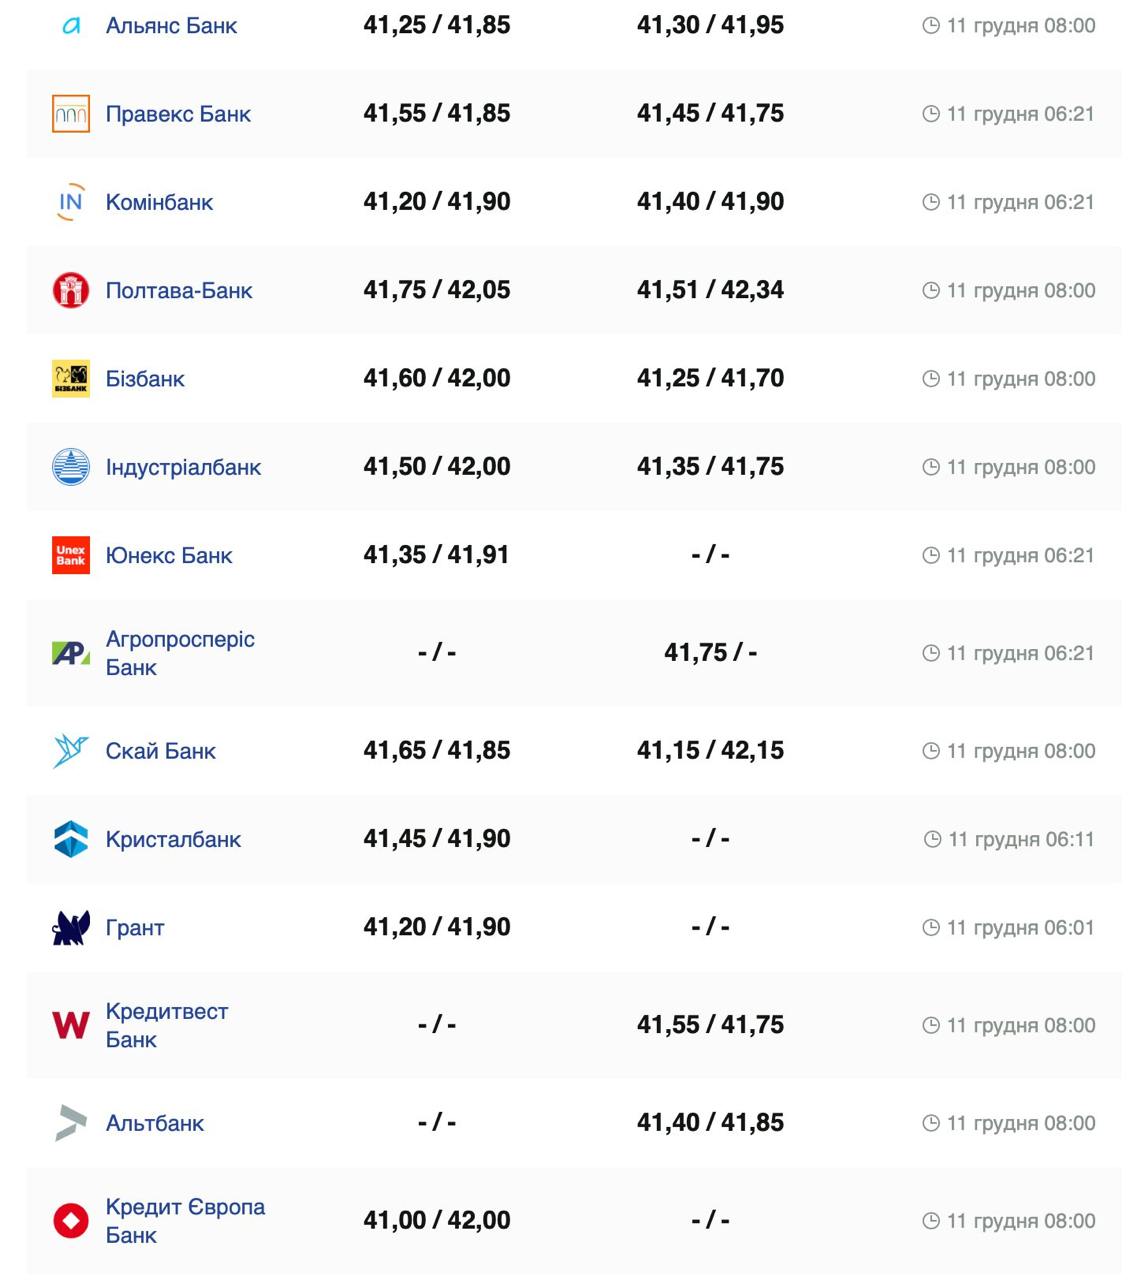Click the Кредитвест Банк W logo
This screenshot has width=1145, height=1280.
coord(71,1025)
